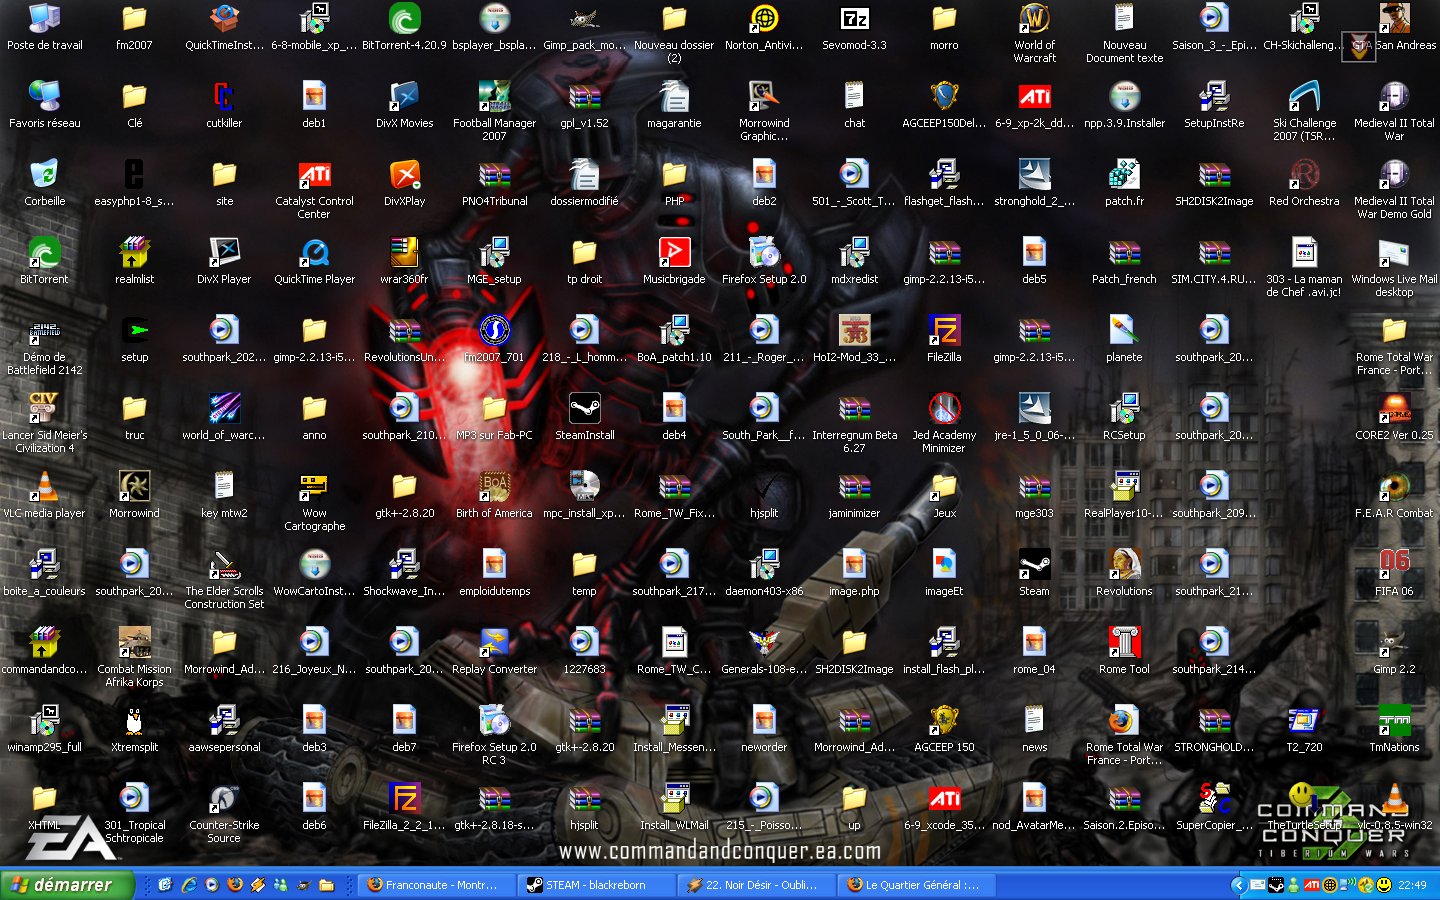1440x900 pixels.
Task: Launch cutkiller shortcut
Action: click(x=225, y=105)
